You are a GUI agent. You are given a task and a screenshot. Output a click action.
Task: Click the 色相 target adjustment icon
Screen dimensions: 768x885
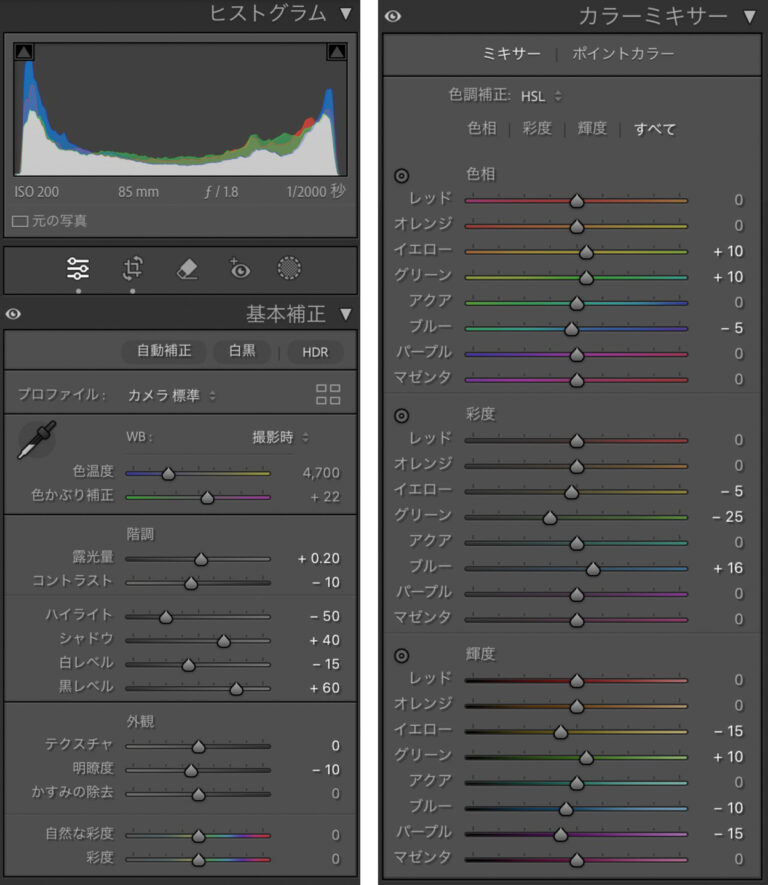(402, 175)
